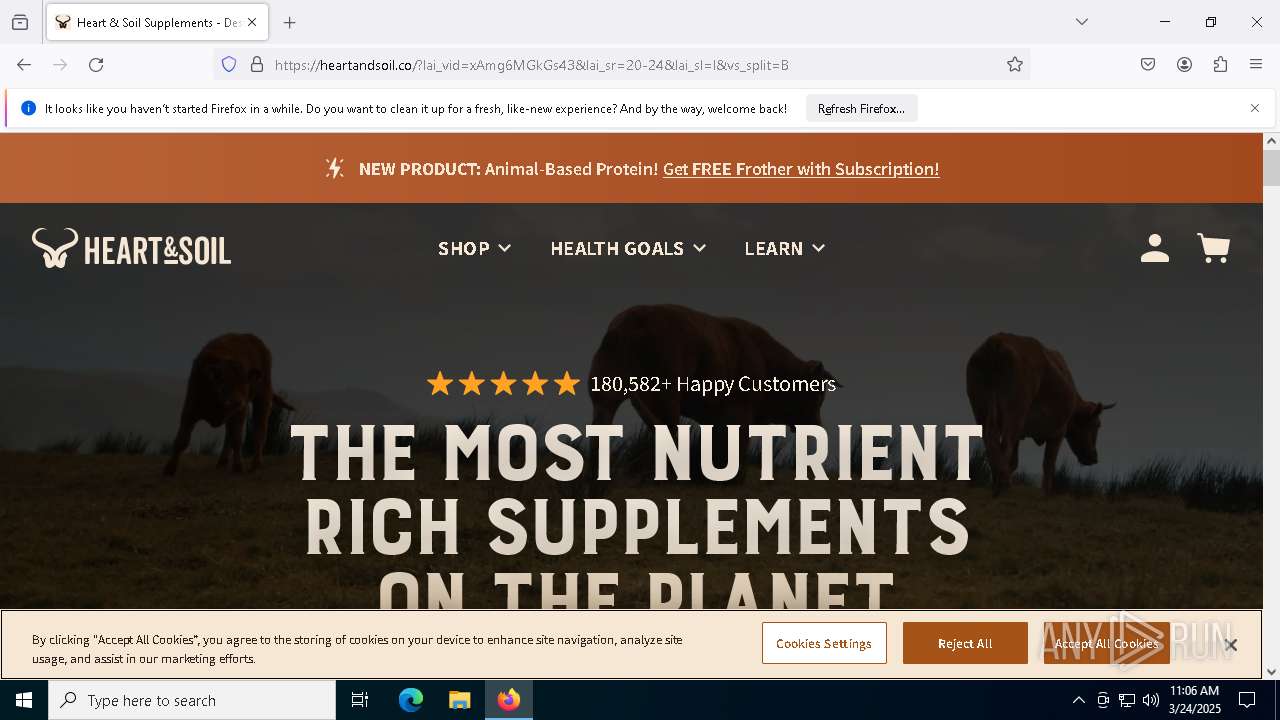Click Reject All cookies button

click(965, 643)
